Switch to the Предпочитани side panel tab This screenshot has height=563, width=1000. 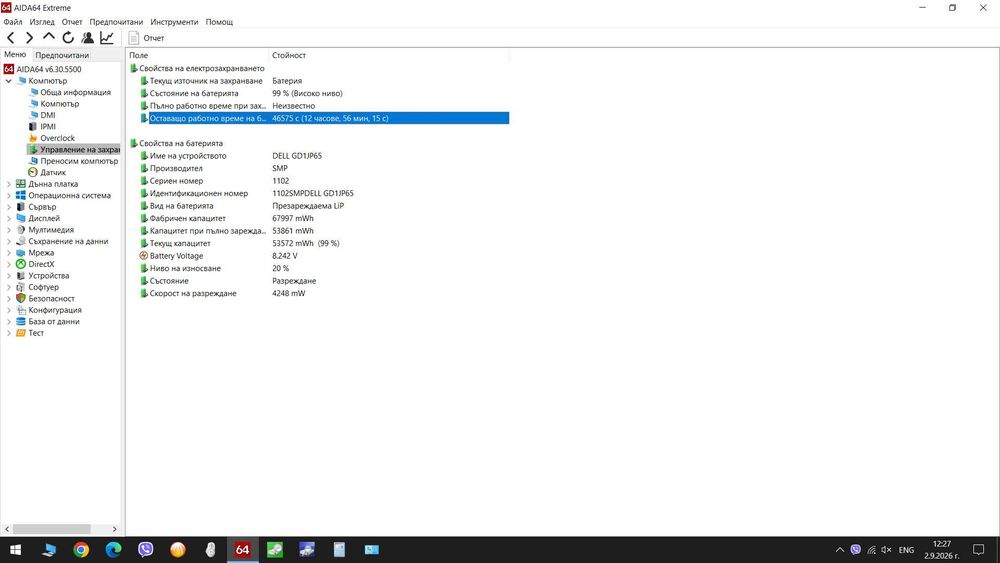pos(62,55)
